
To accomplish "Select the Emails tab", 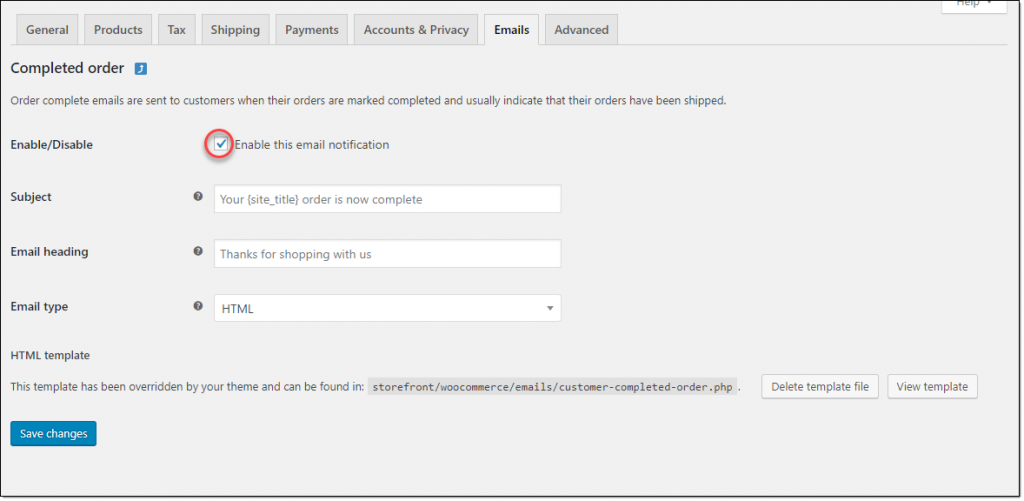I will pos(511,30).
